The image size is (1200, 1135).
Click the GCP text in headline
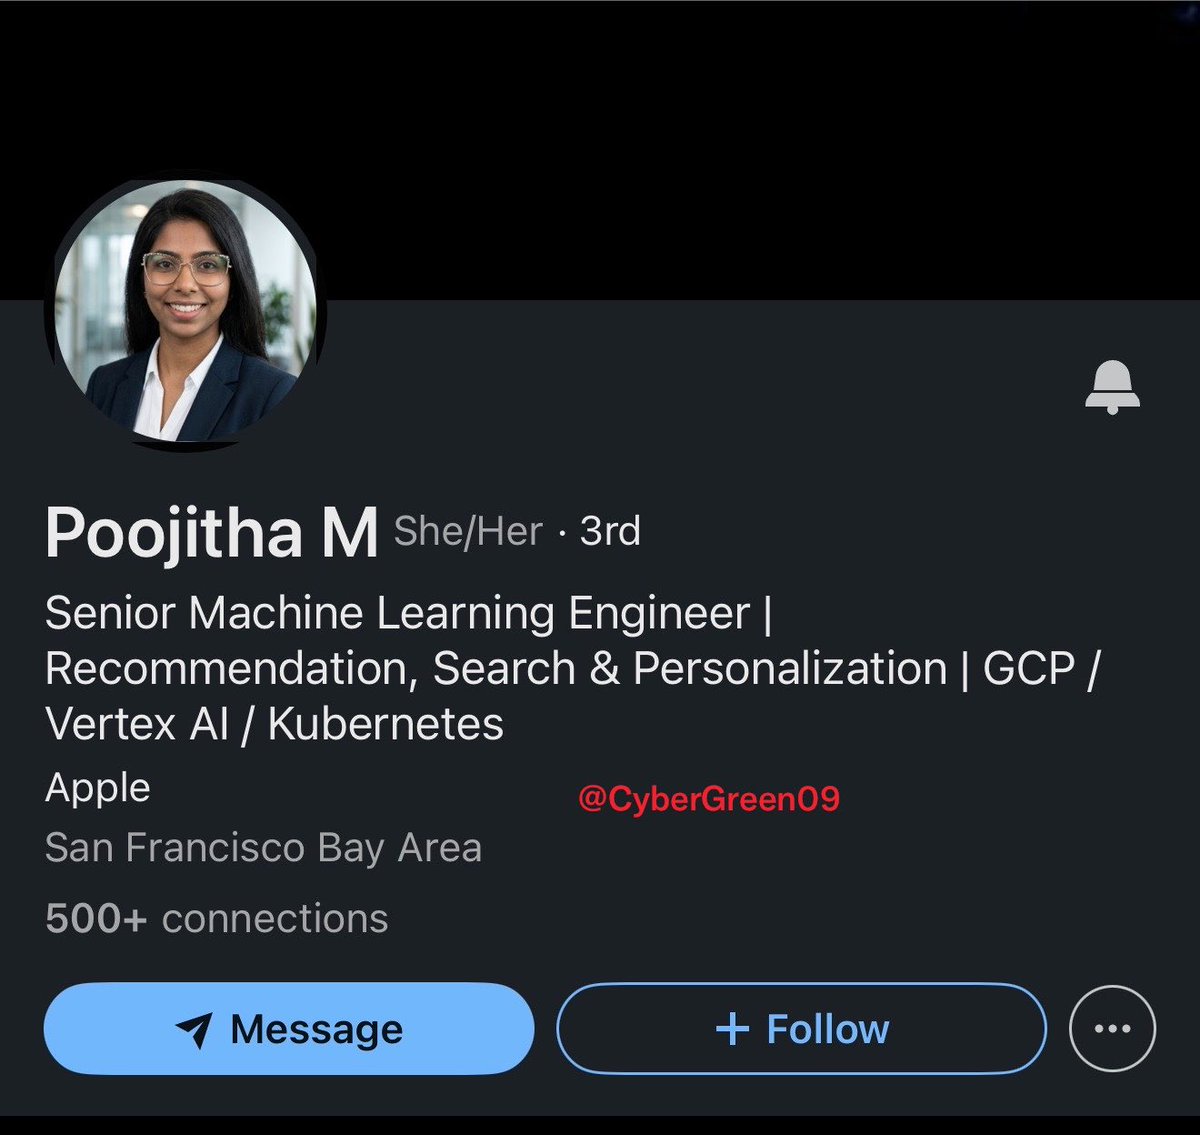click(1029, 669)
